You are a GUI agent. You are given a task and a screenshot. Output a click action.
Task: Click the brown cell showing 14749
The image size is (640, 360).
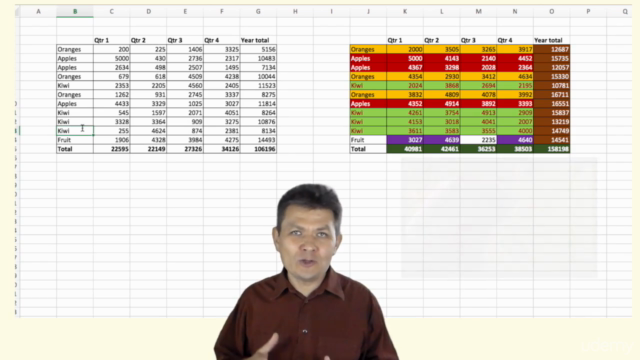551,131
